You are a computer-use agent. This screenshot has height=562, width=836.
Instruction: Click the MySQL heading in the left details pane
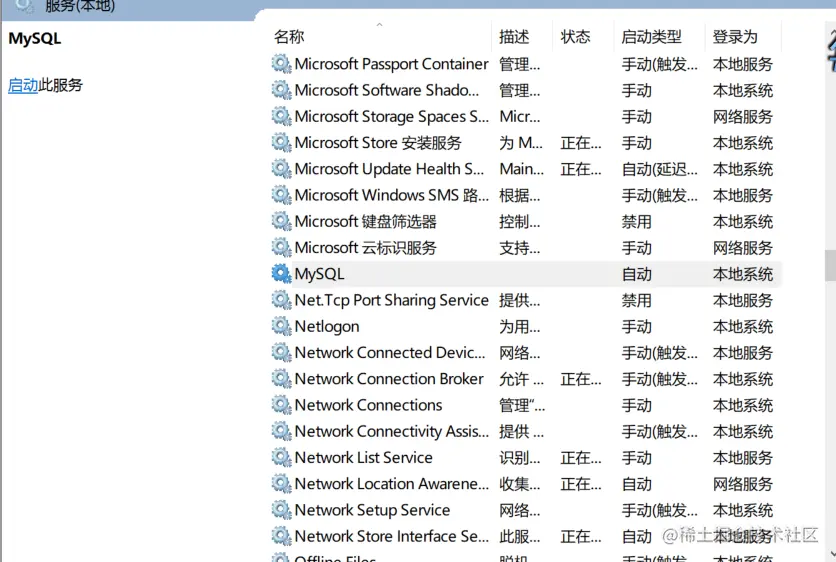point(35,38)
